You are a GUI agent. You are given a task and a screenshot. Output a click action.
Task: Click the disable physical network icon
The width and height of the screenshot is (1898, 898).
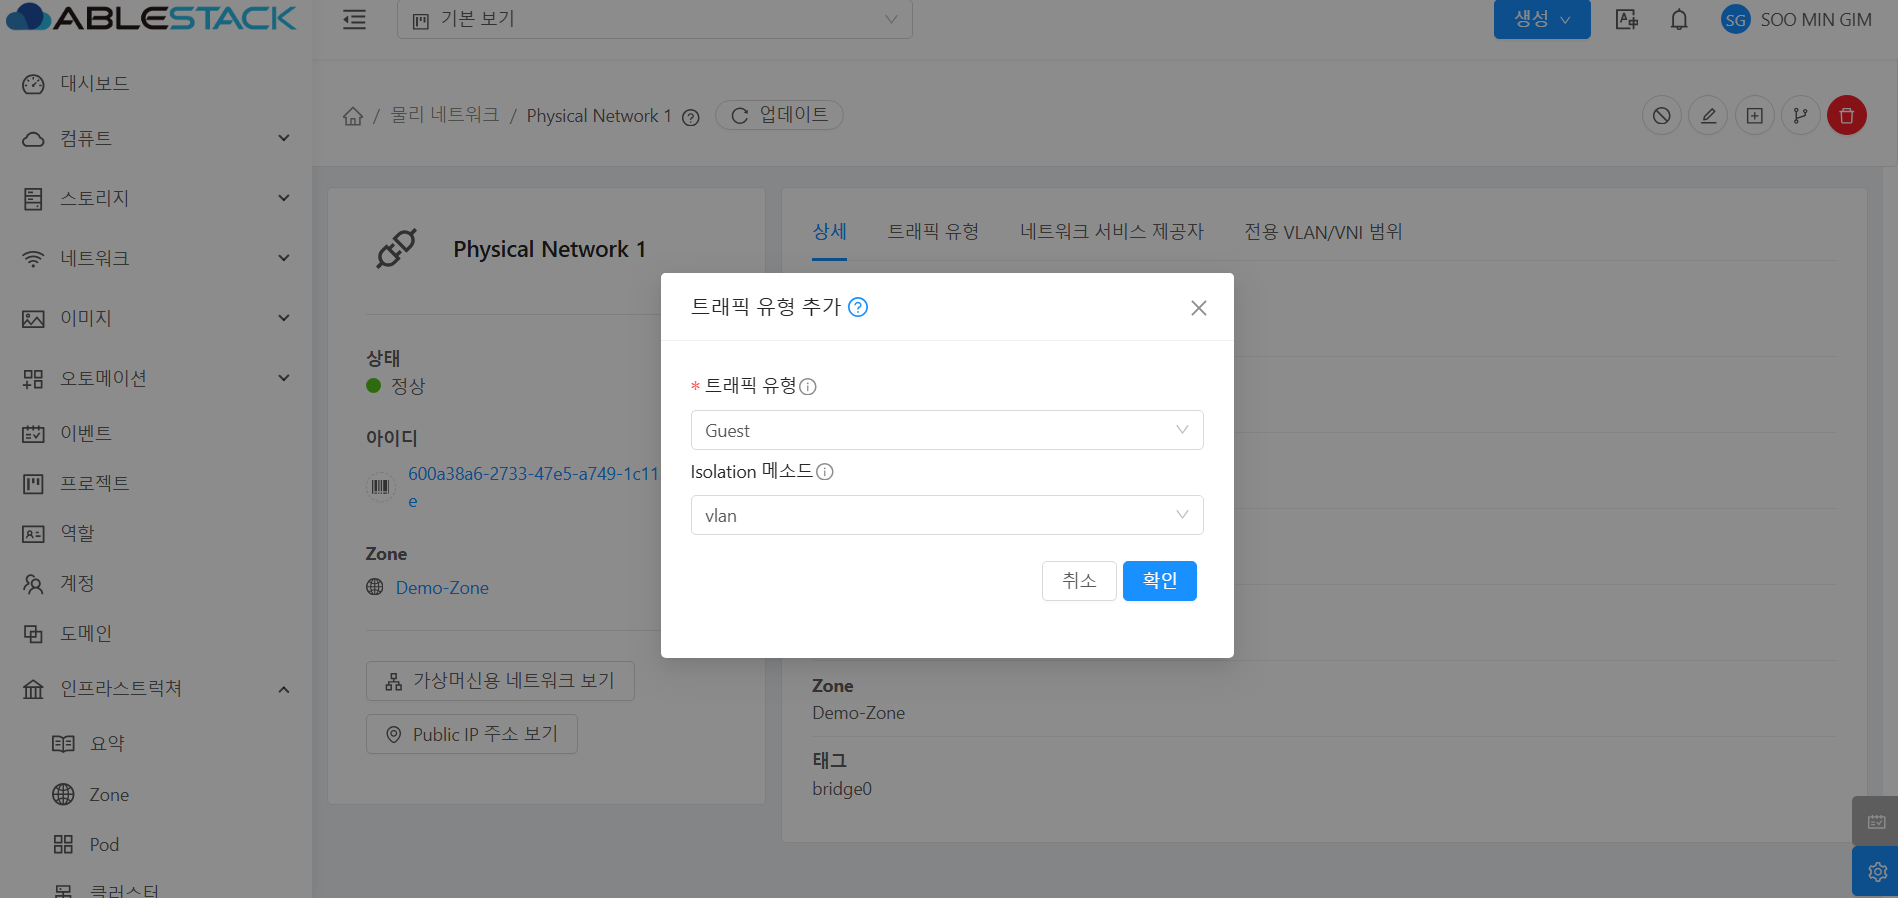pos(1661,116)
